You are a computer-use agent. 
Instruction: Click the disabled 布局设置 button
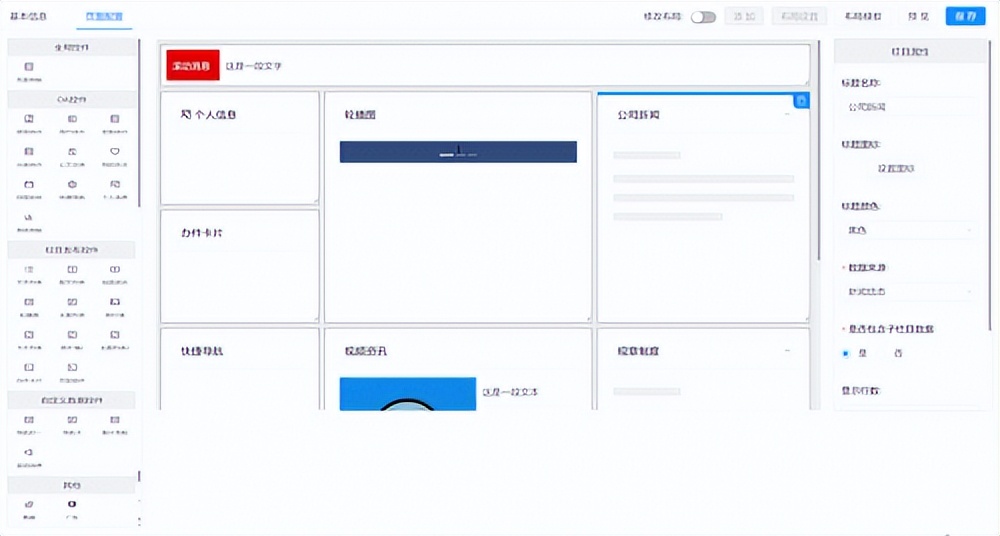[x=799, y=16]
